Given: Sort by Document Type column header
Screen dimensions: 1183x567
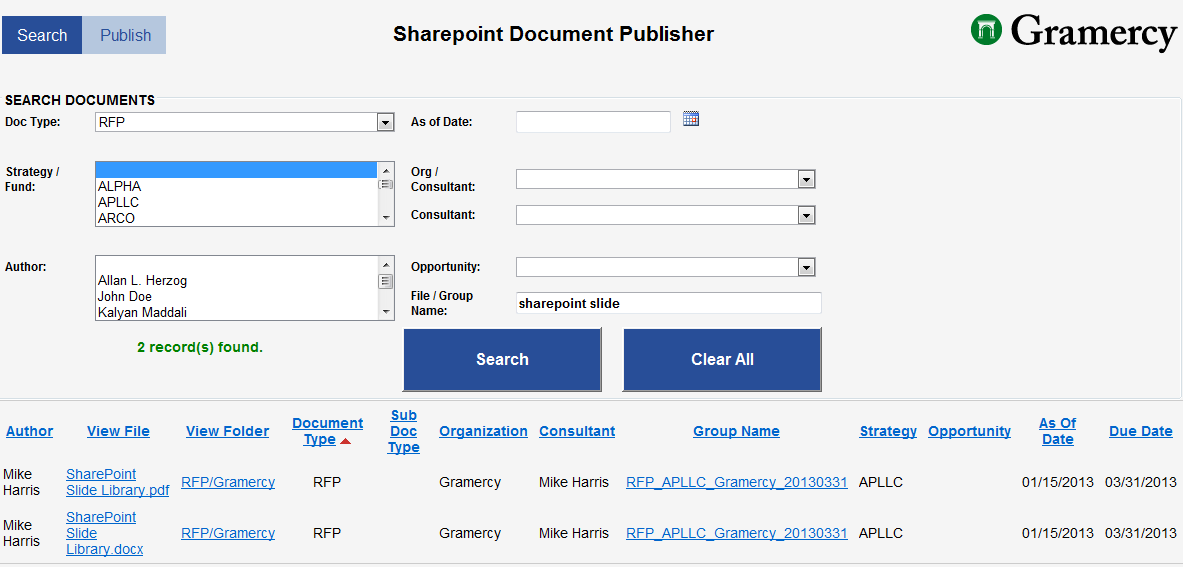Looking at the screenshot, I should coord(327,431).
